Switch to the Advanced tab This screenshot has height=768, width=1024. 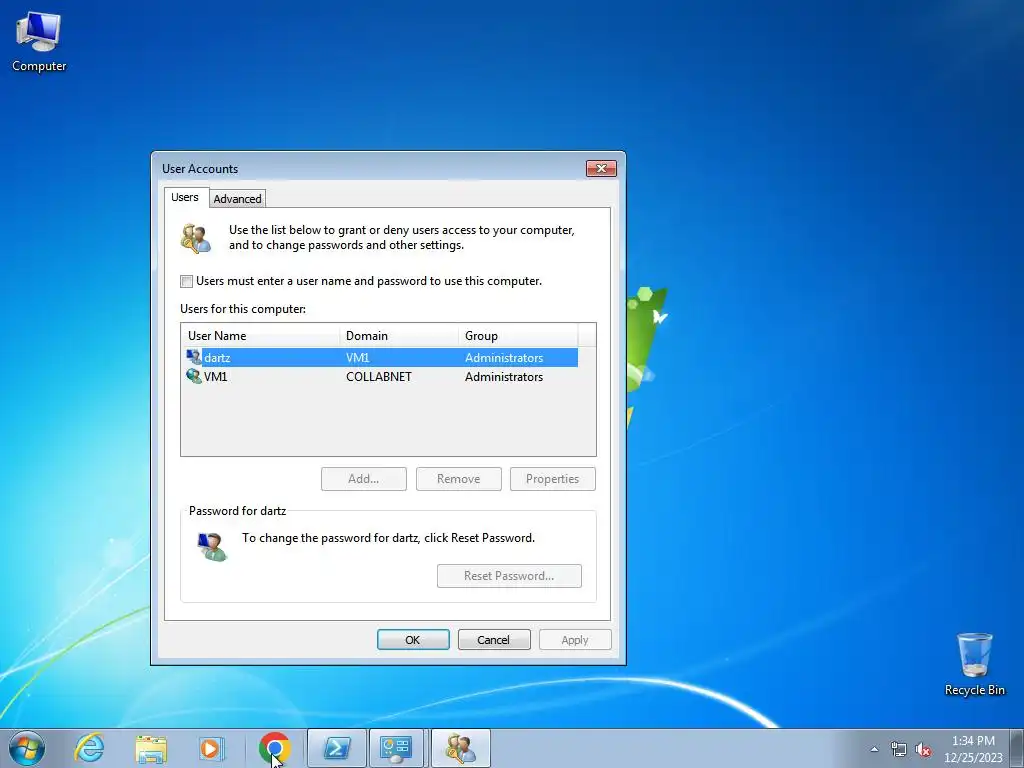[237, 199]
